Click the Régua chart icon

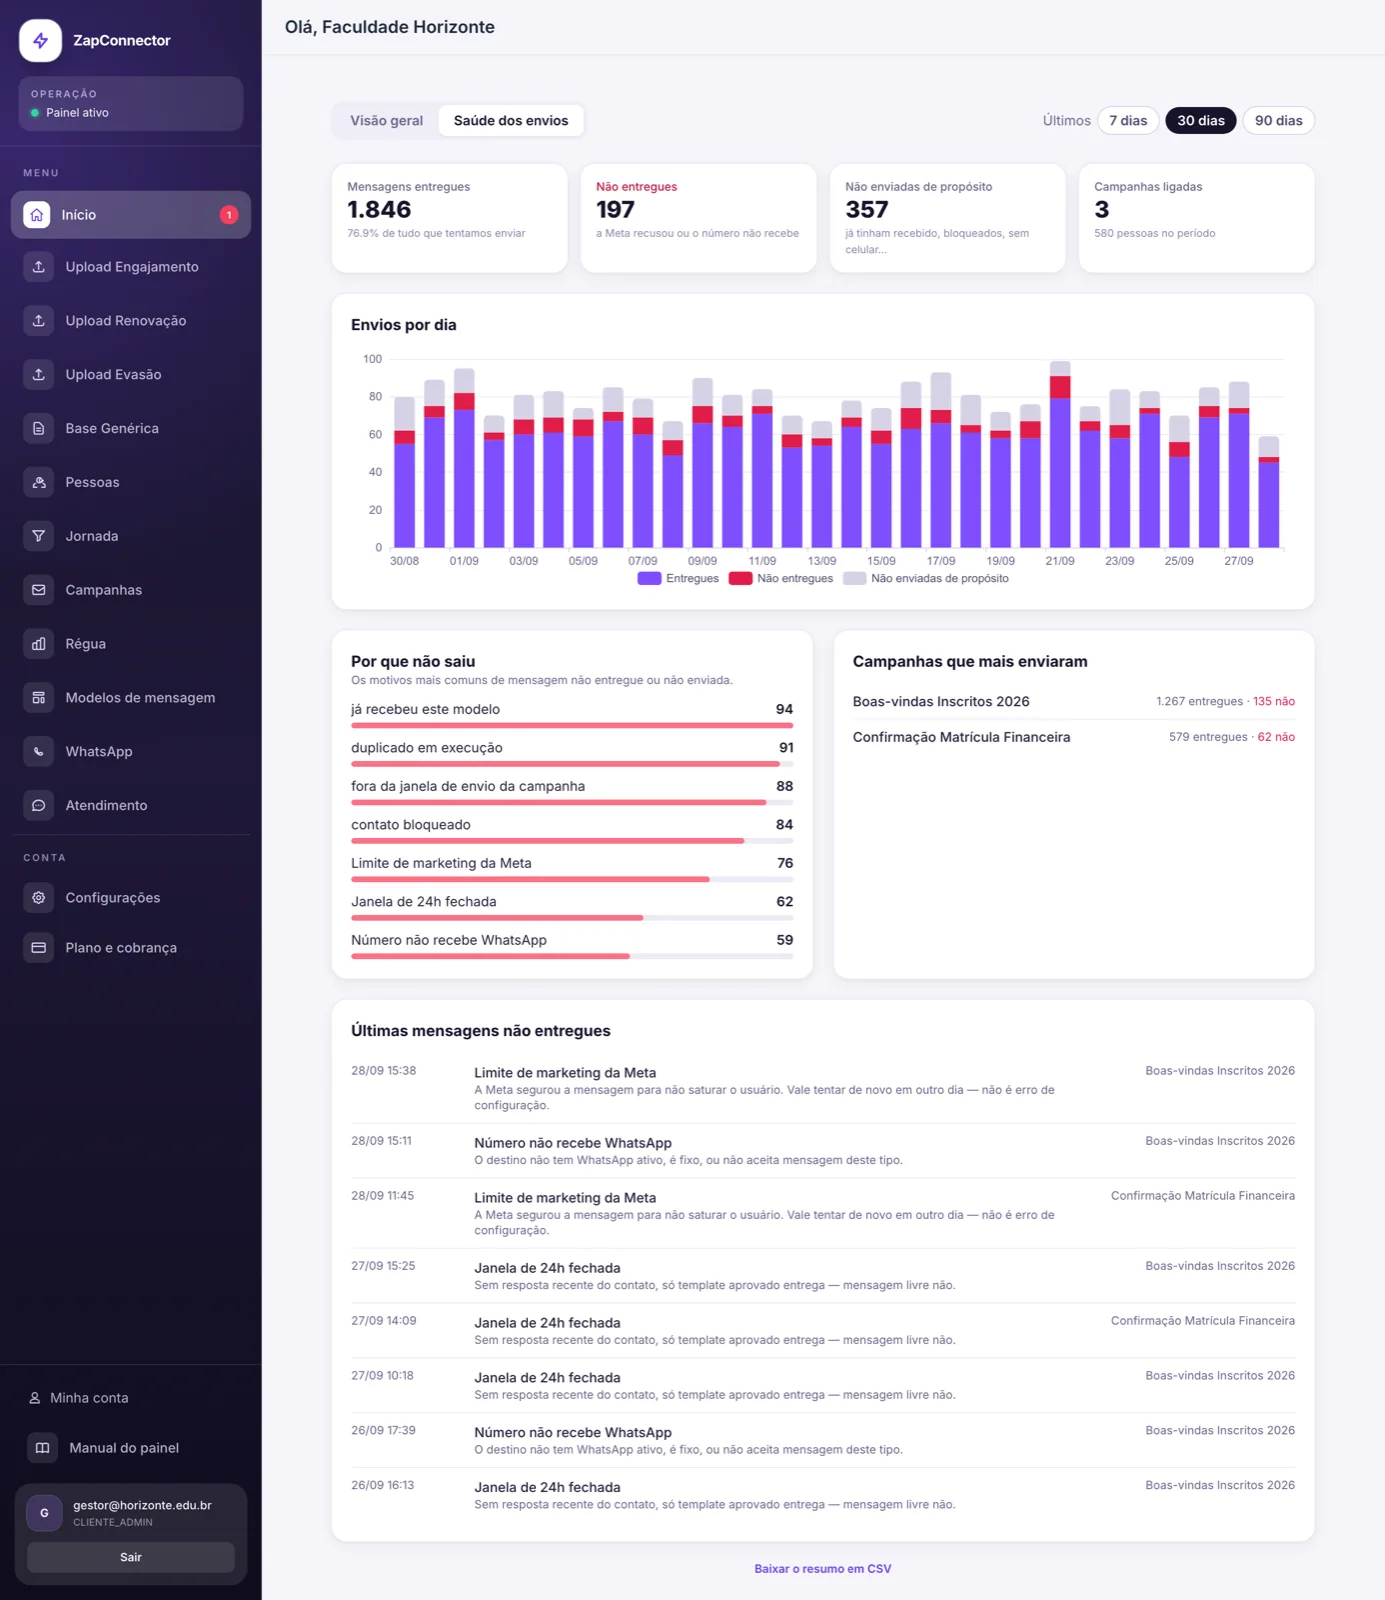coord(38,644)
